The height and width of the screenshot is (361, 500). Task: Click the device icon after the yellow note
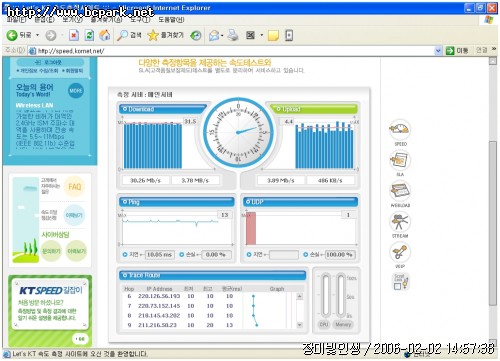[x=289, y=35]
